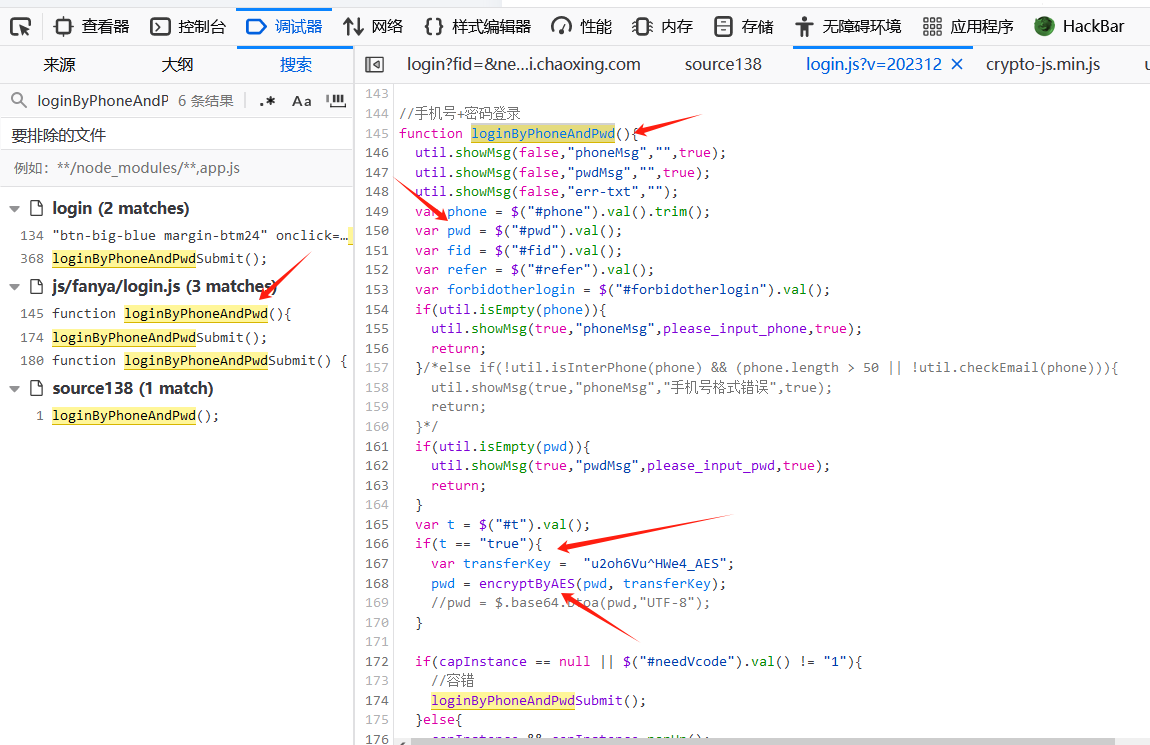Click the search magnifier icon
Image resolution: width=1150 pixels, height=745 pixels.
tap(19, 100)
